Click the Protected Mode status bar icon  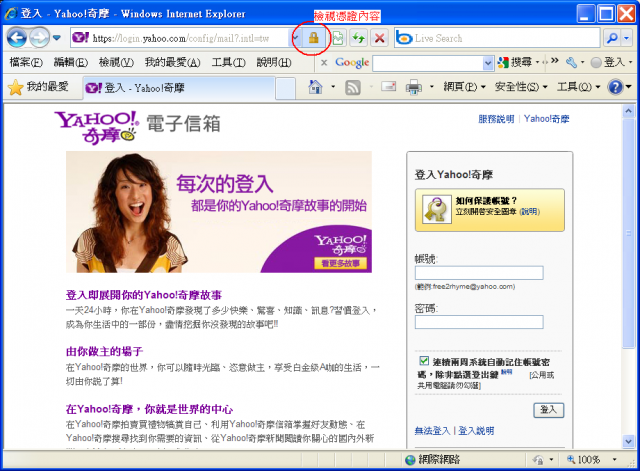click(538, 460)
